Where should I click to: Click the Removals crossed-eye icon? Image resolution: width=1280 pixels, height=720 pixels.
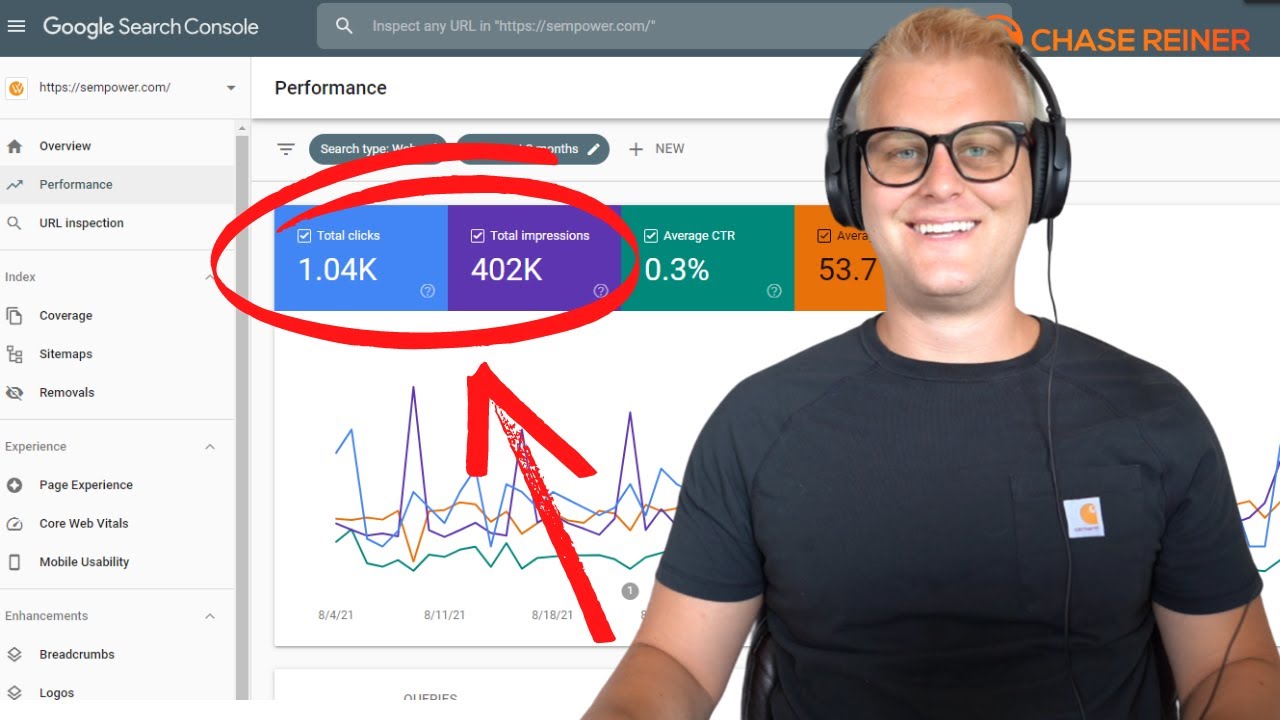[14, 393]
